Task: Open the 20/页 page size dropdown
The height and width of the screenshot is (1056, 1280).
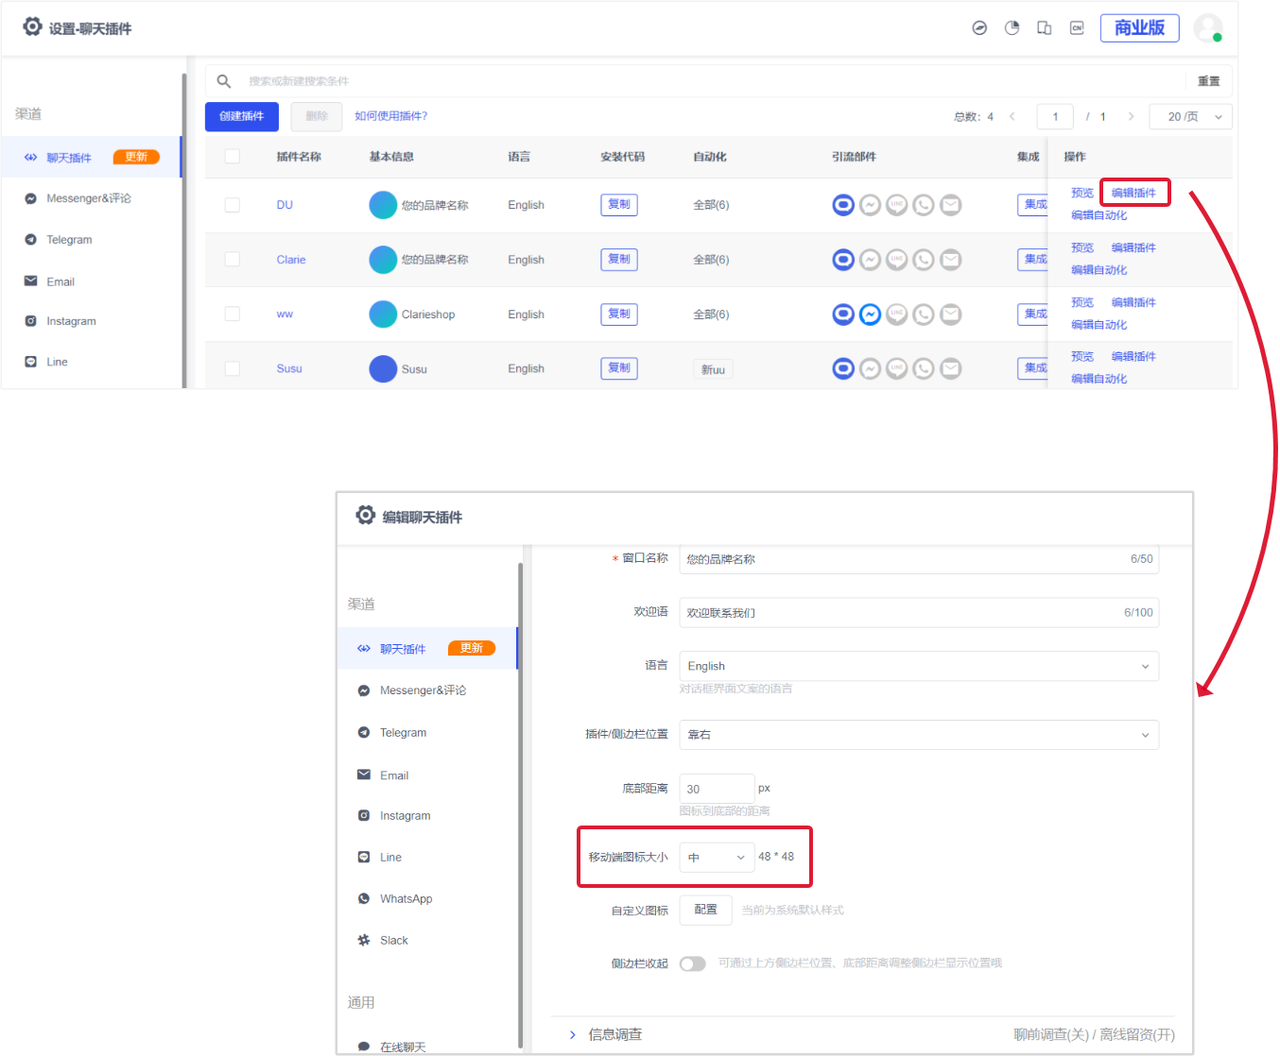Action: coord(1191,117)
